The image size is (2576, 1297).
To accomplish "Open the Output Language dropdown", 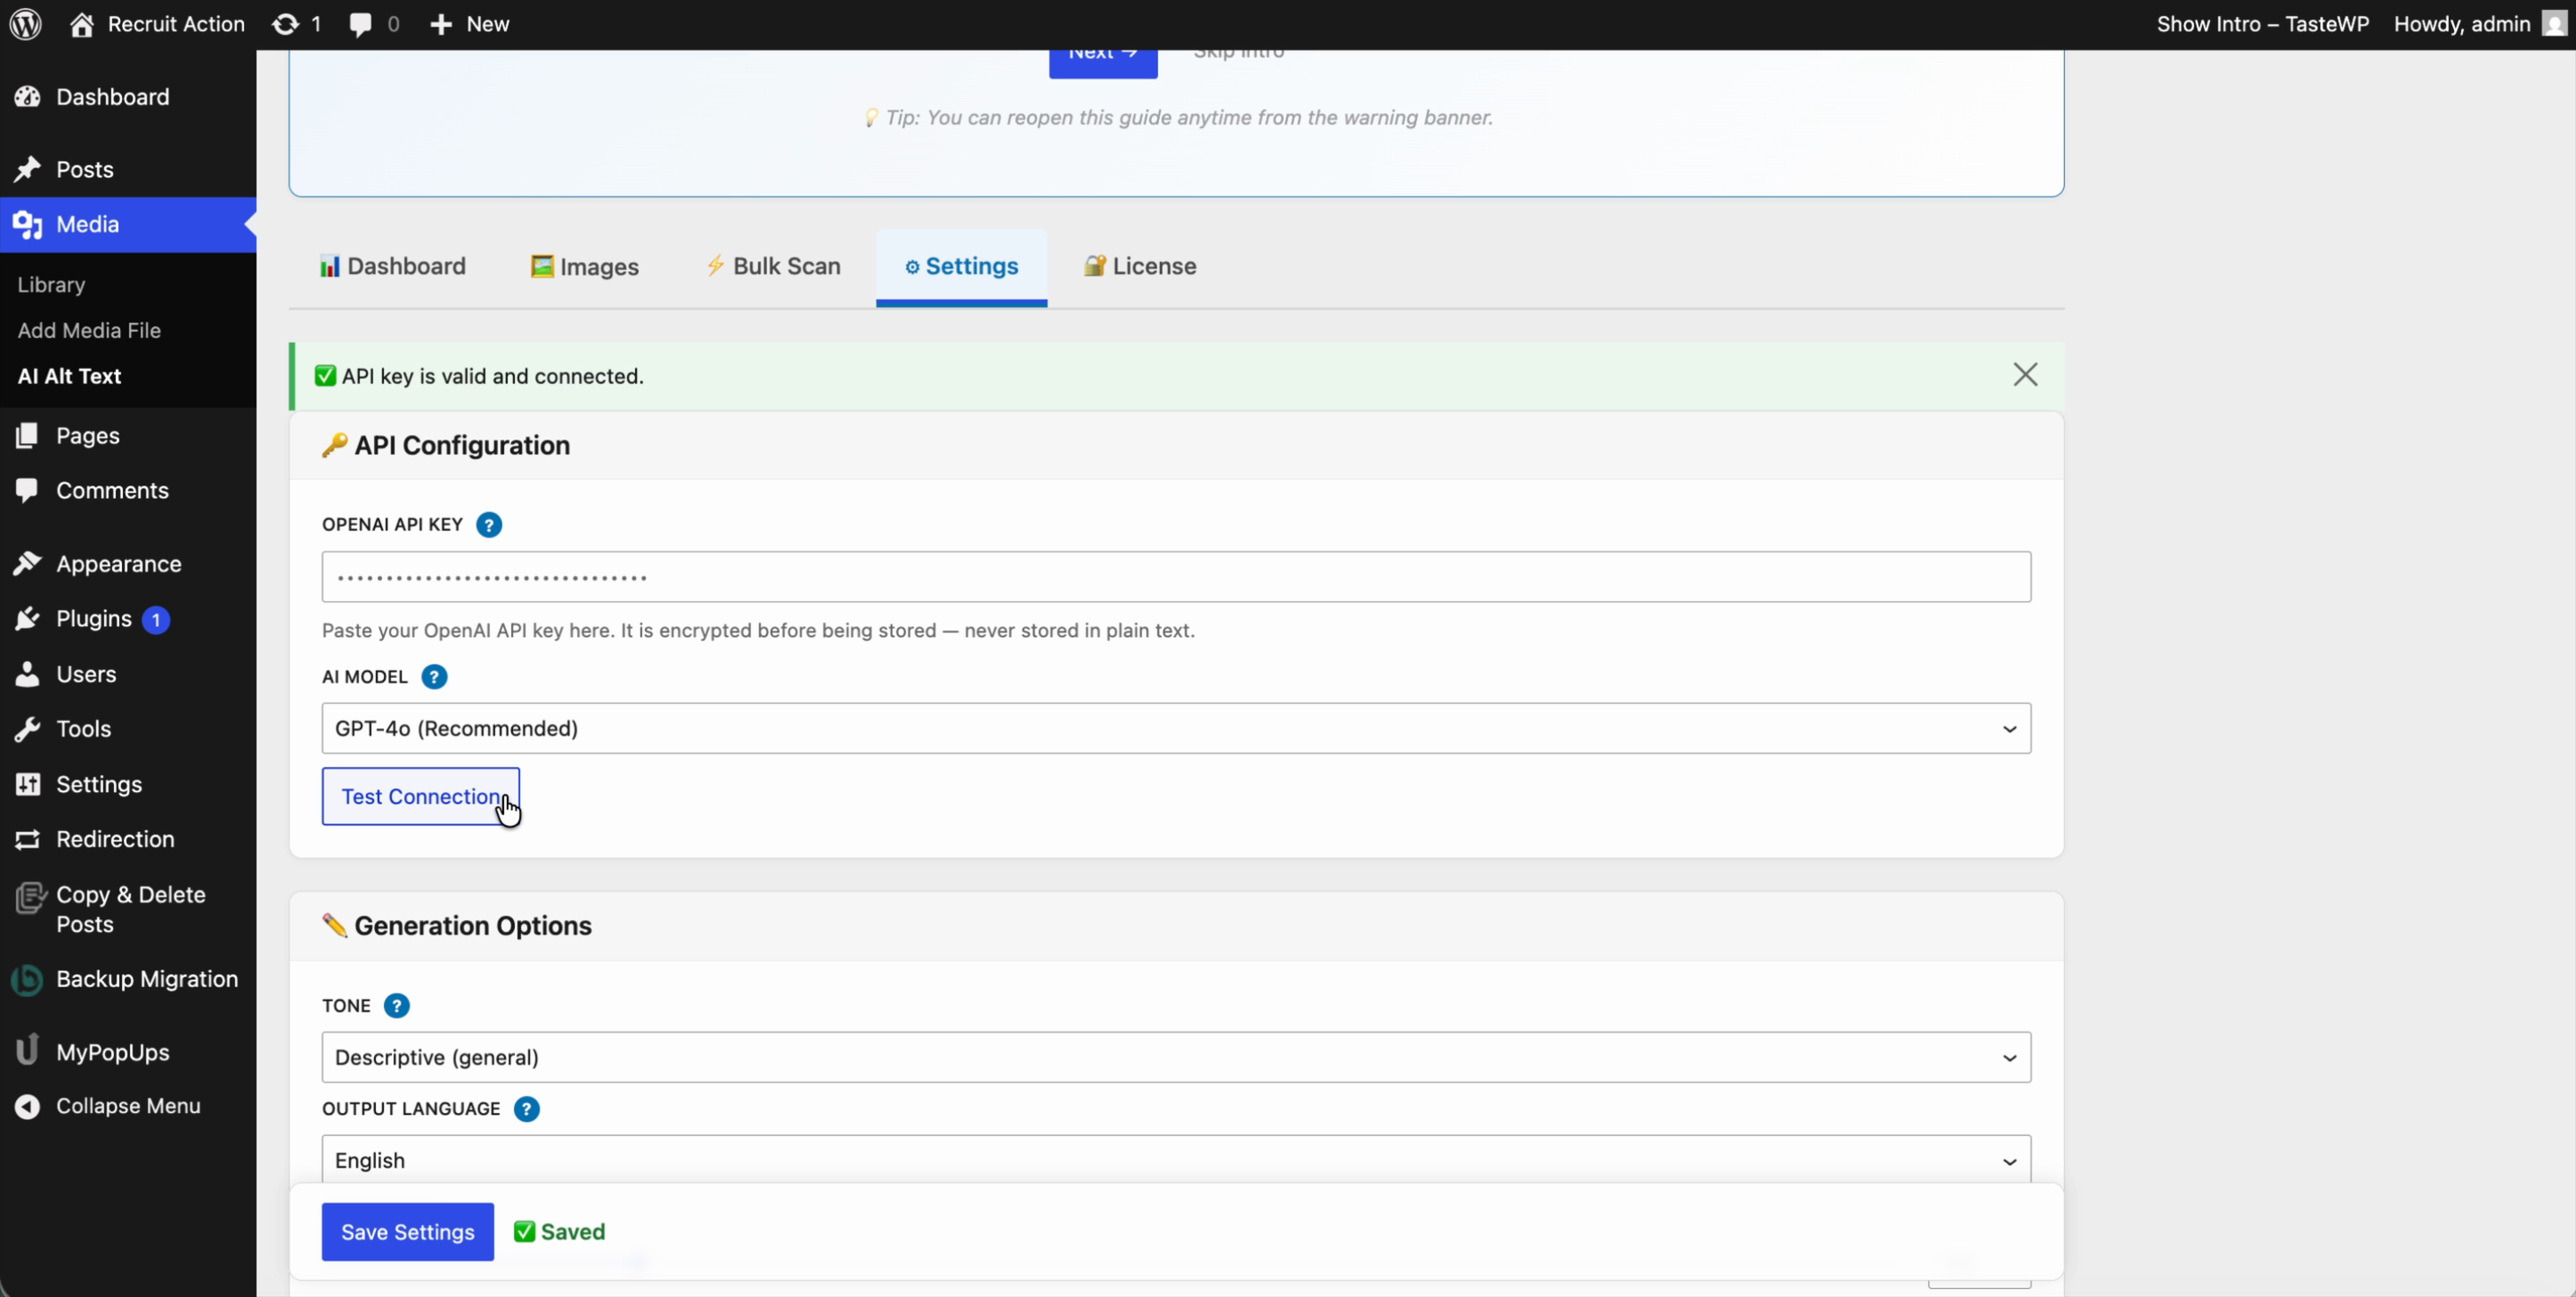I will pyautogui.click(x=1175, y=1160).
